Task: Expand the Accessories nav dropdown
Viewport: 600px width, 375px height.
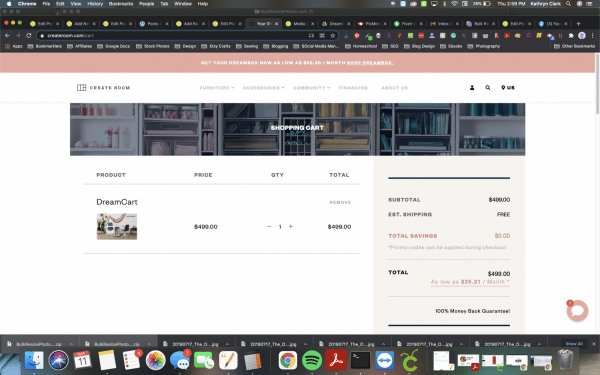Action: (x=264, y=88)
